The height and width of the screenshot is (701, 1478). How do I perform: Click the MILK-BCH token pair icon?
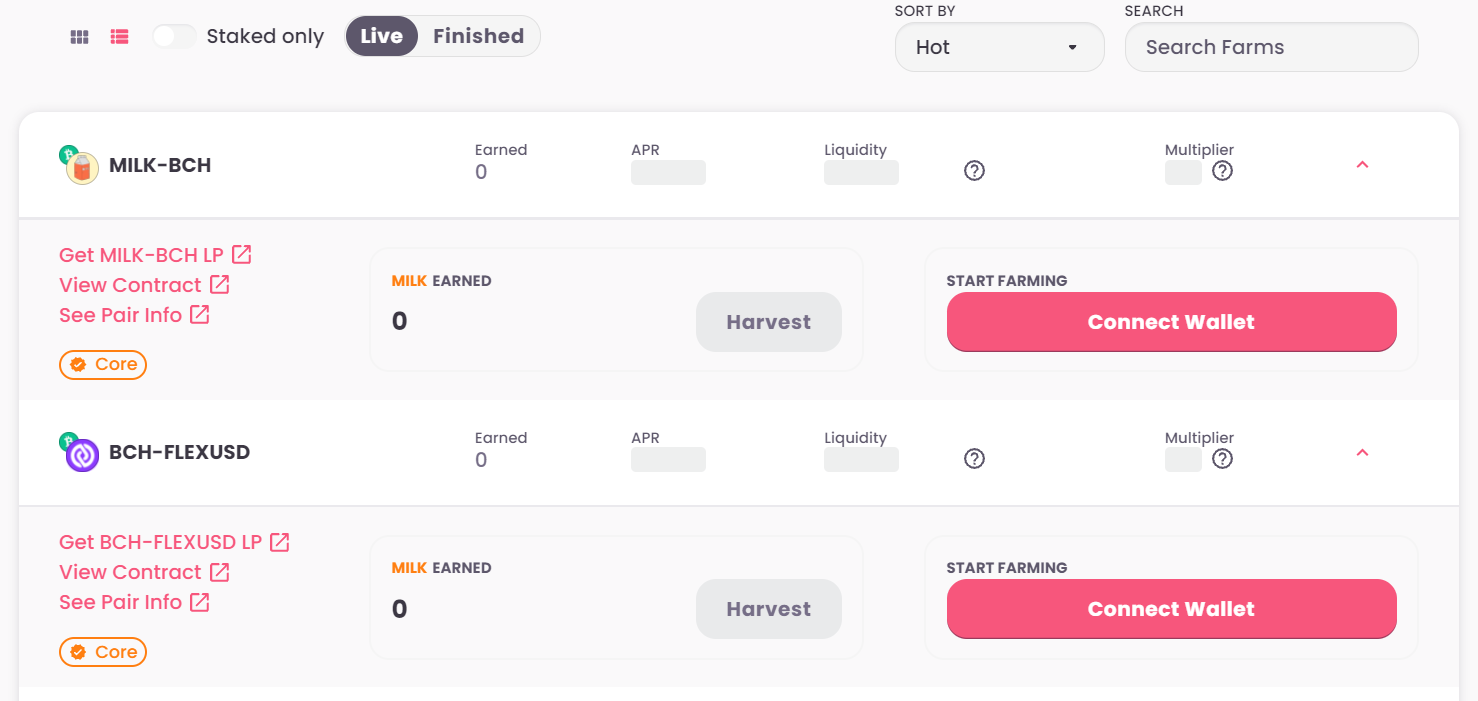coord(80,165)
